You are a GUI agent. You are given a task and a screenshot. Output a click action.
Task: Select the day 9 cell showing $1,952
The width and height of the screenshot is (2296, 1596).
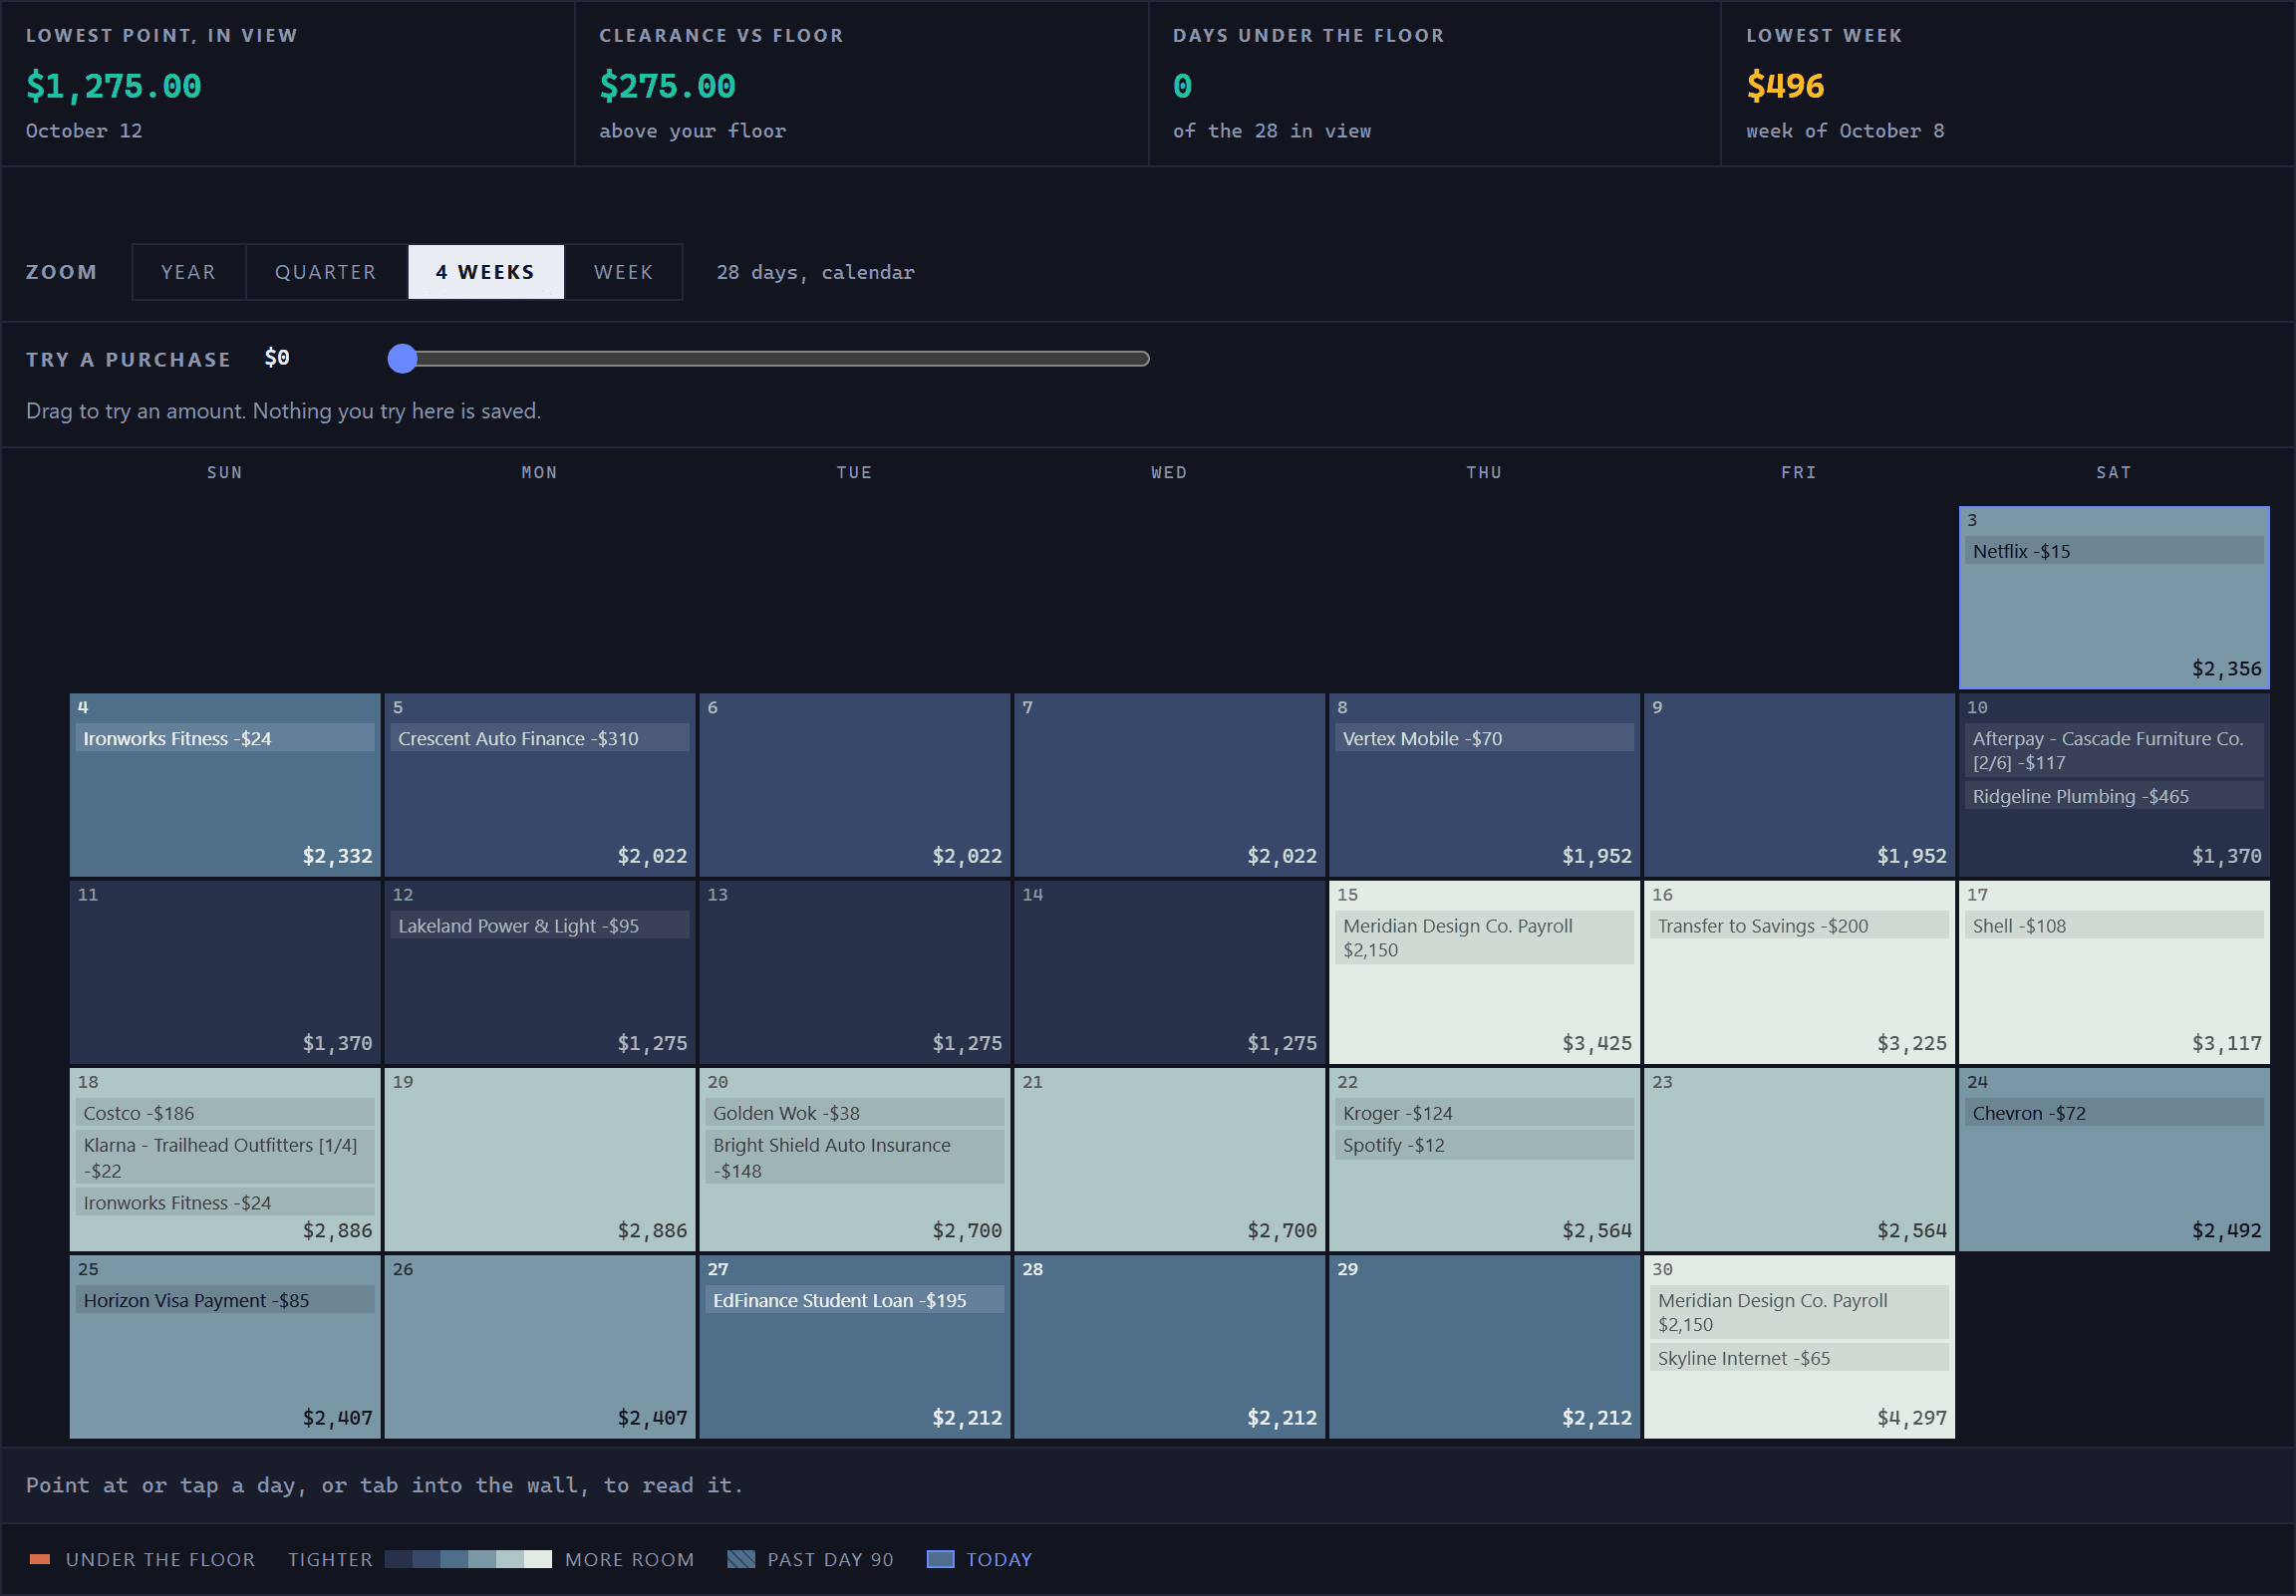point(1799,785)
